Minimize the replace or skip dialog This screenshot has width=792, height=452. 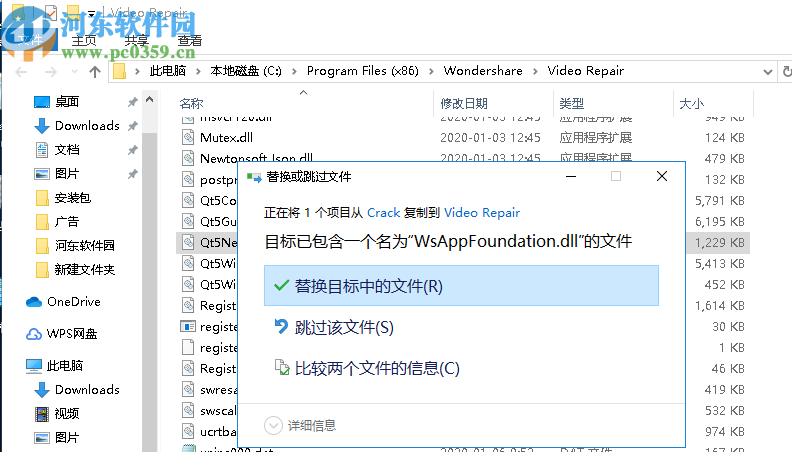[571, 176]
